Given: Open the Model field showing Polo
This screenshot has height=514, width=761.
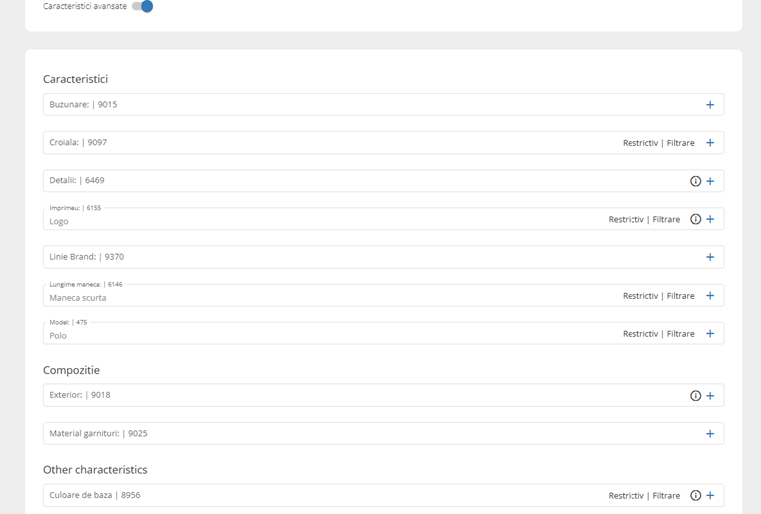Looking at the screenshot, I should pos(300,335).
